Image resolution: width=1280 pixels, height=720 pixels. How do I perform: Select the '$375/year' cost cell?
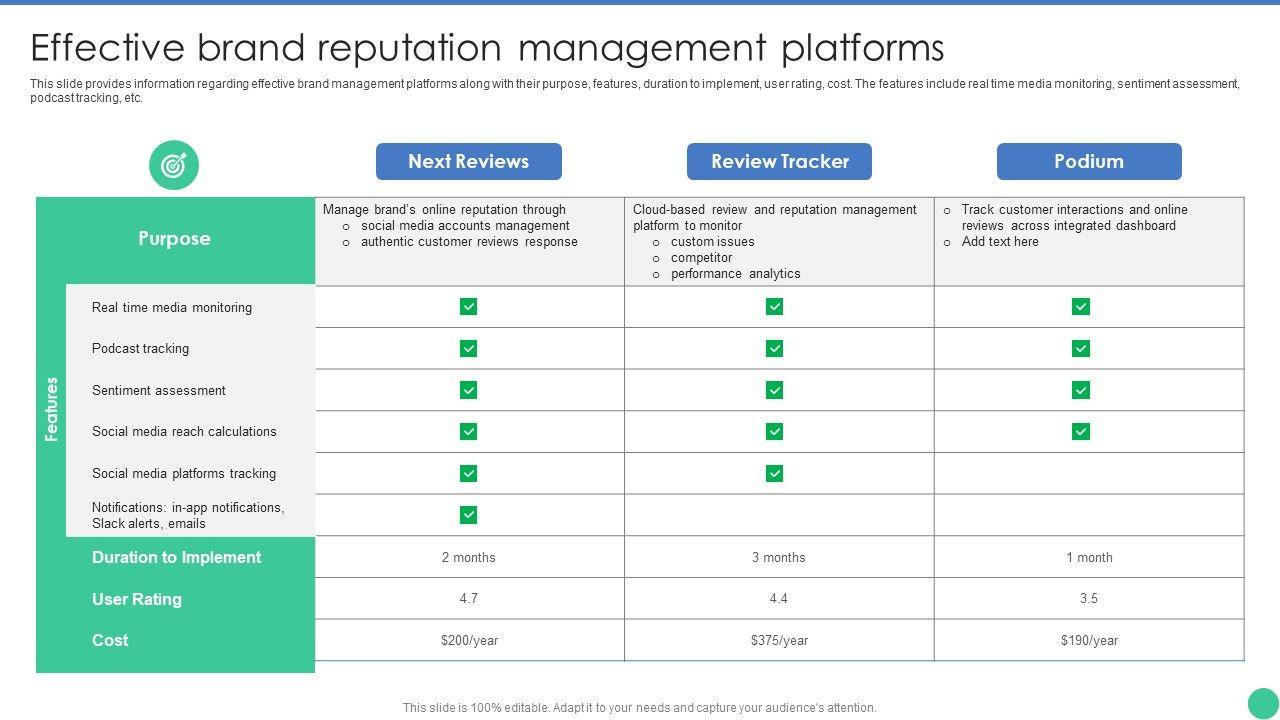coord(779,641)
